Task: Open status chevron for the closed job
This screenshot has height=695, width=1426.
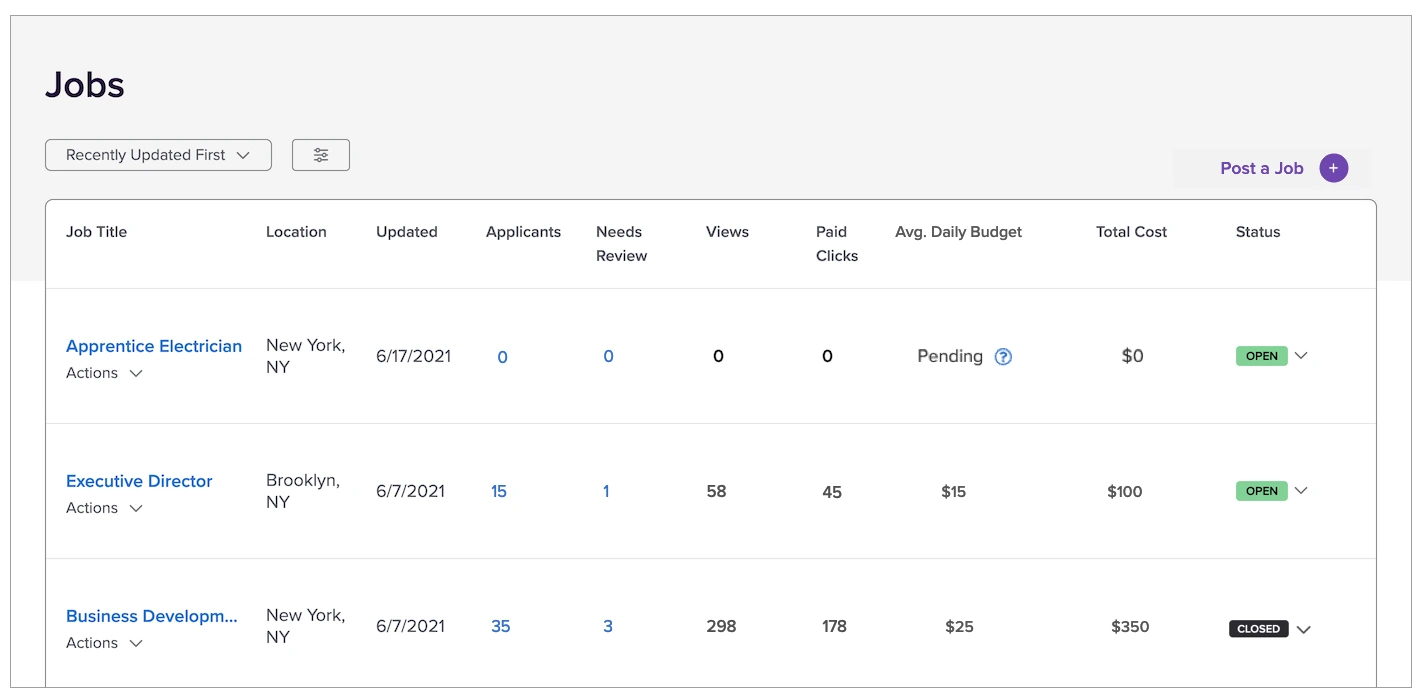Action: 1303,629
